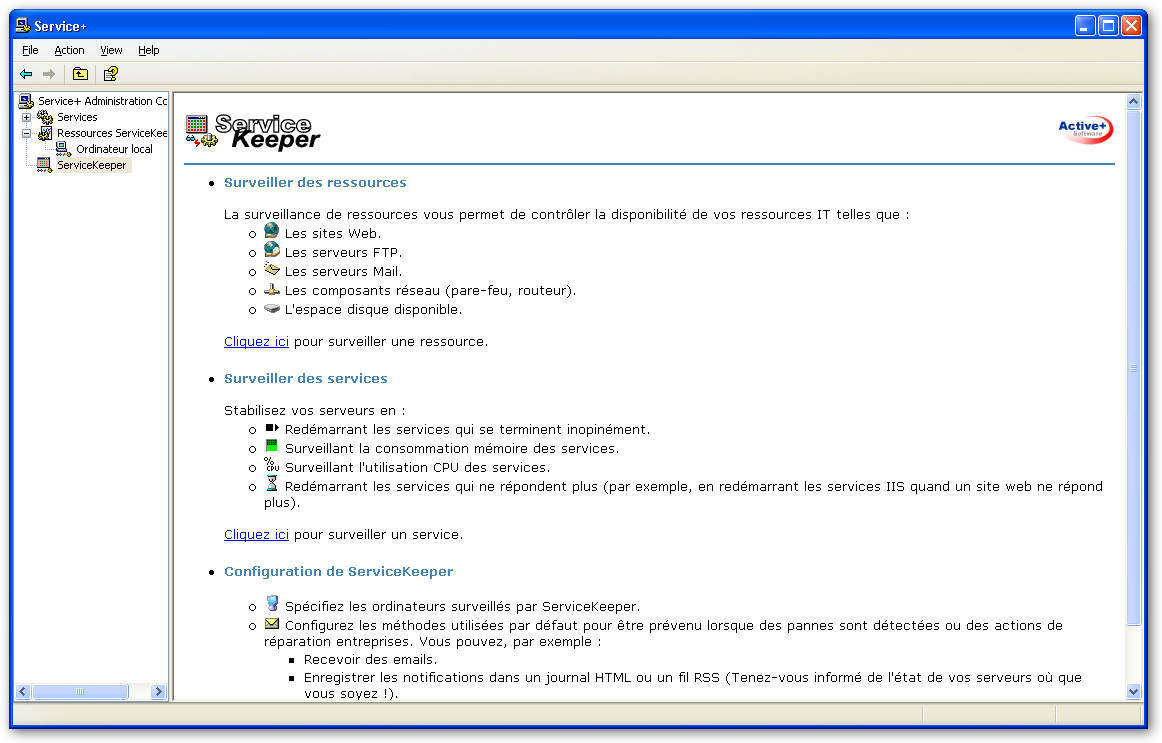Click 'Surveiller des services' heading
The image size is (1162, 743).
click(x=305, y=379)
